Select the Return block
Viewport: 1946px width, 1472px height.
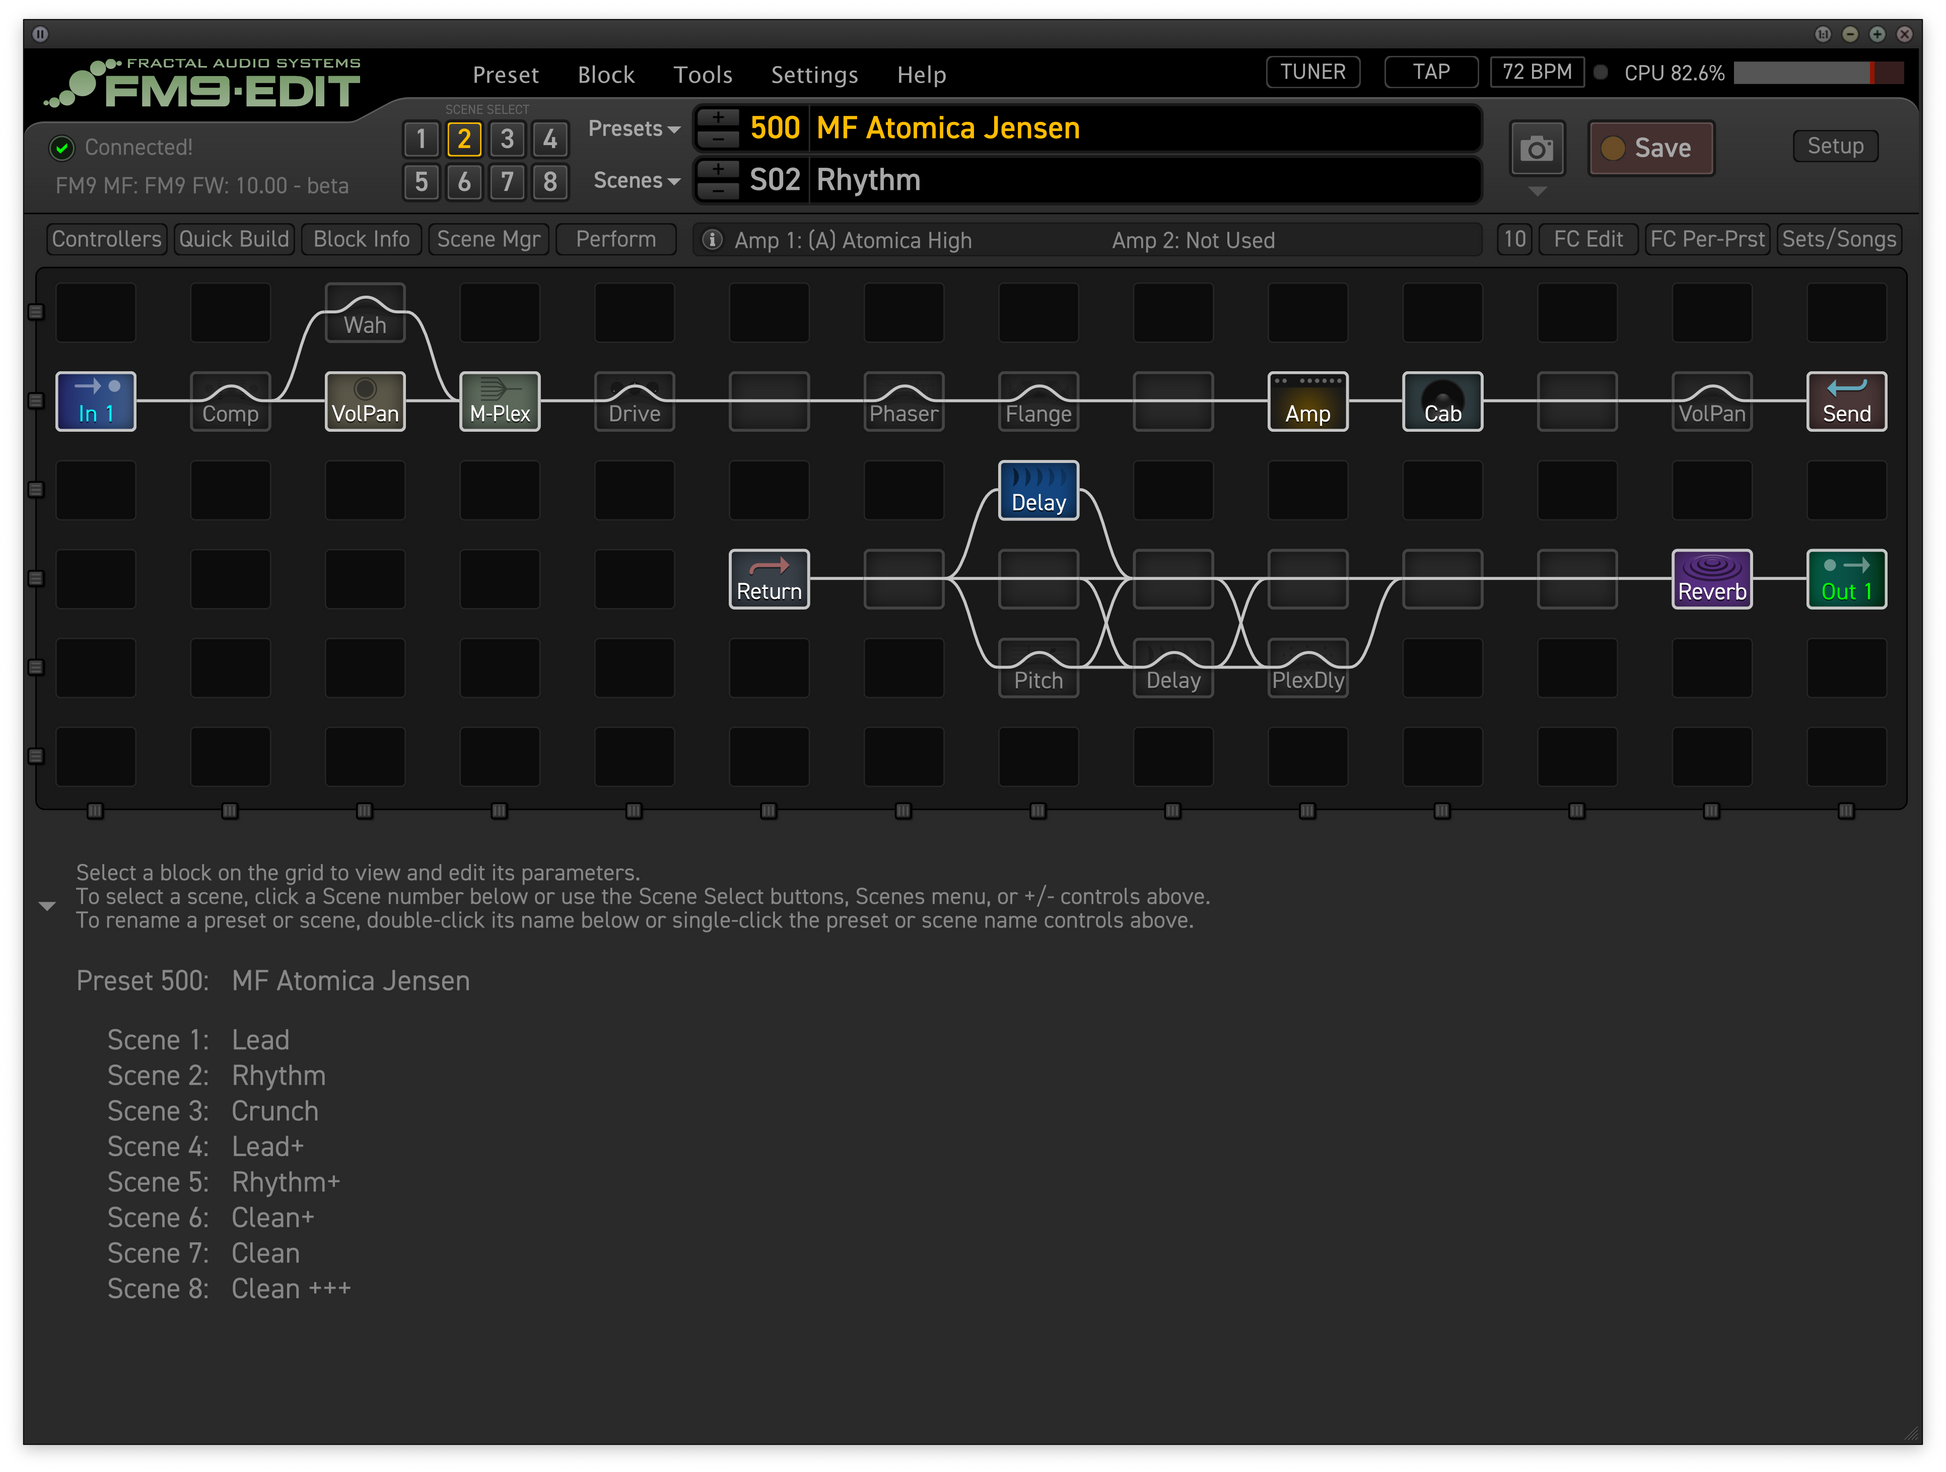pos(768,579)
